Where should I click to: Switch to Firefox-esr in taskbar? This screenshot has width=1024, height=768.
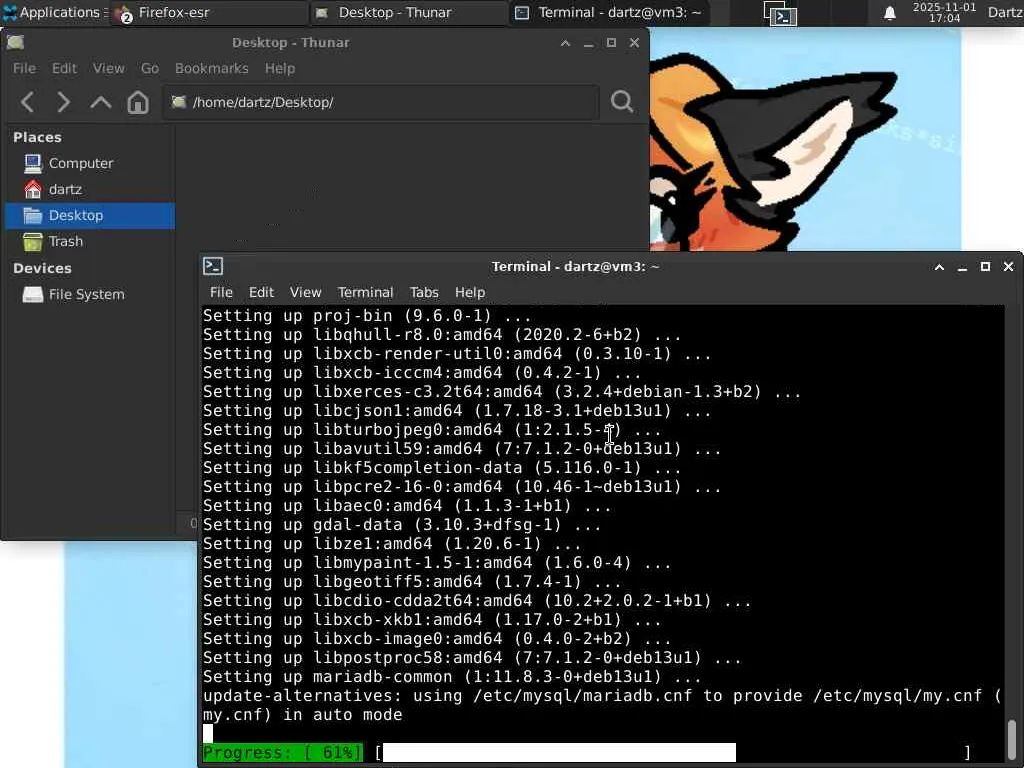(x=210, y=12)
